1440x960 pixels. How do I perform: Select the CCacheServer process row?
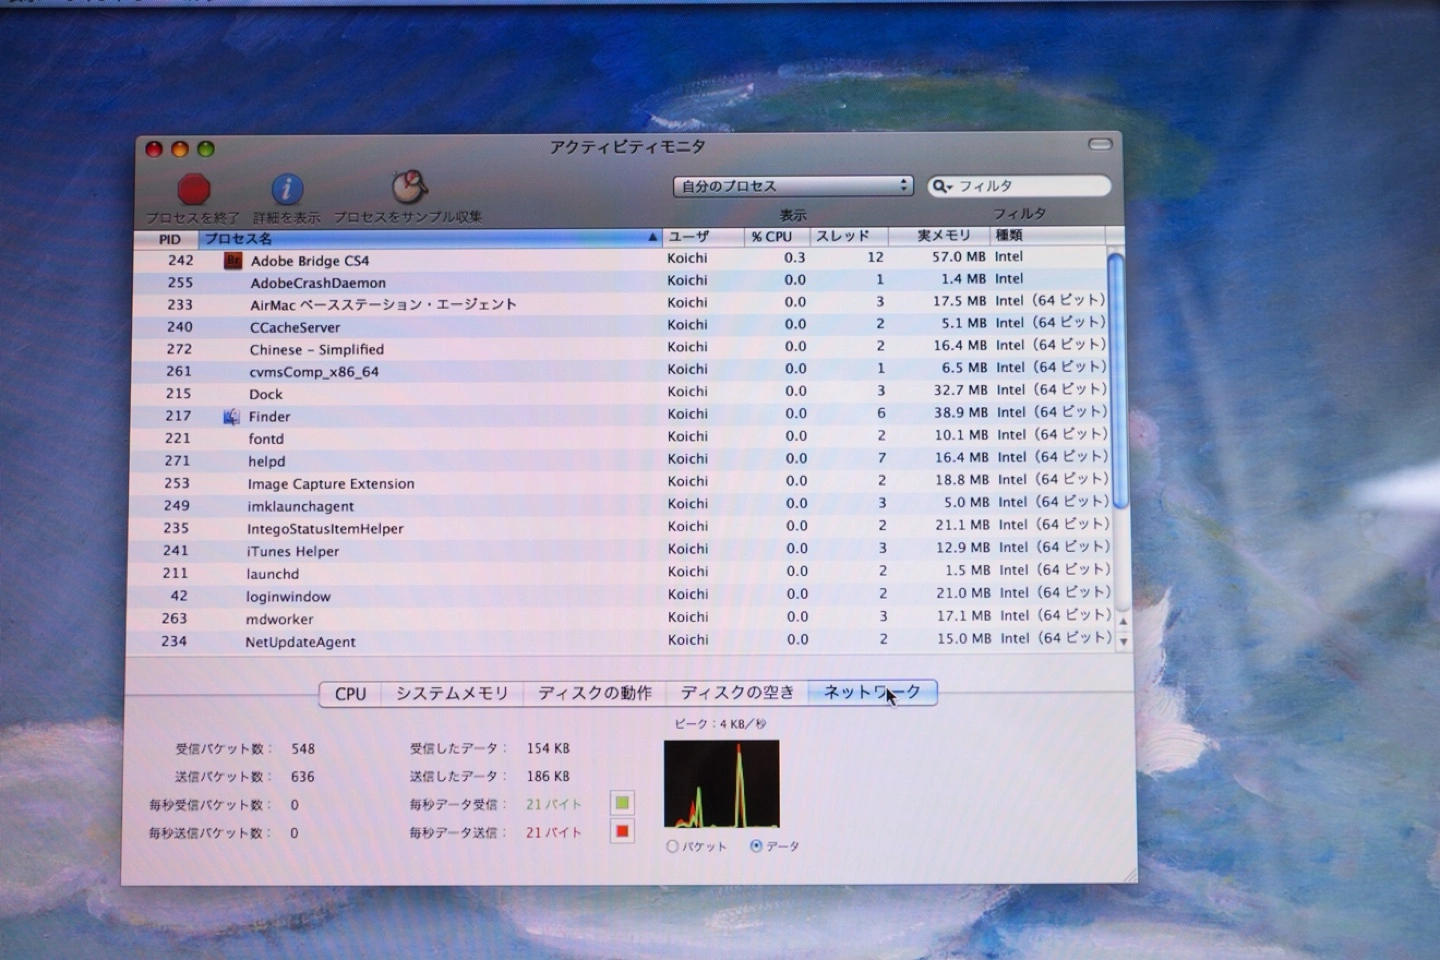[620, 327]
